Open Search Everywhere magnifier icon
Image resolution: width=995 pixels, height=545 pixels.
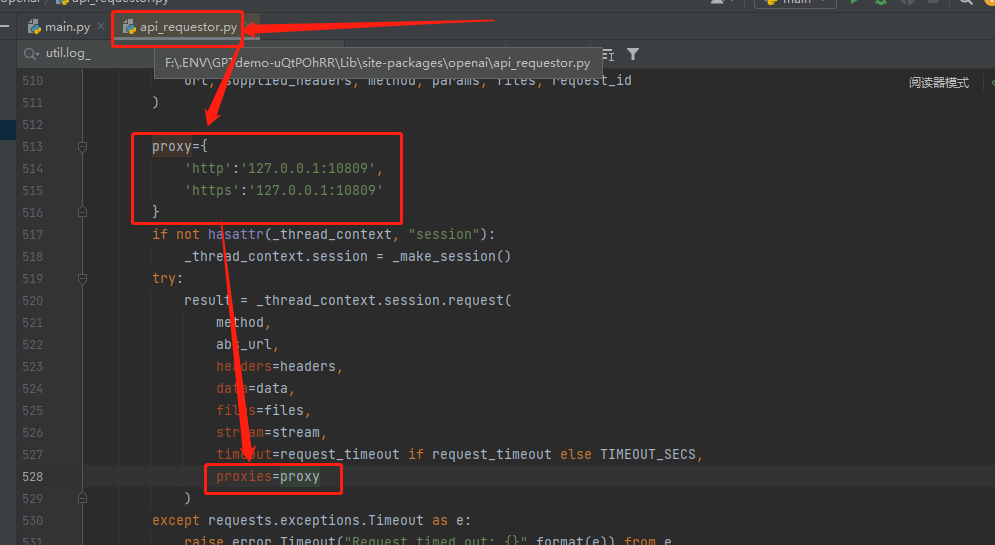click(966, 2)
